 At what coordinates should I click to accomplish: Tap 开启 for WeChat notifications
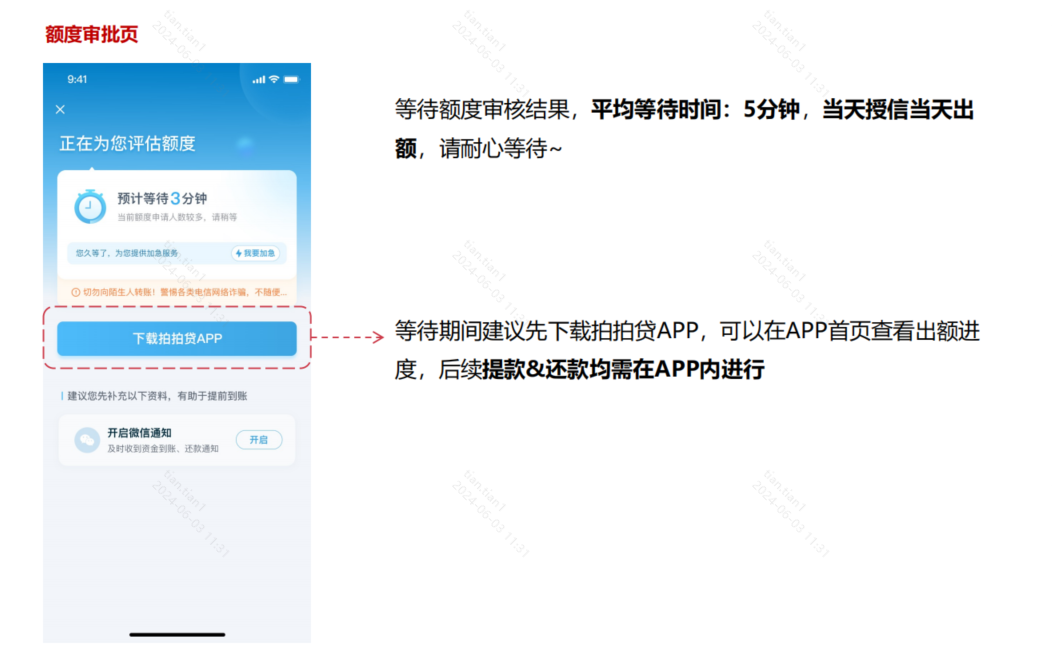pos(258,440)
